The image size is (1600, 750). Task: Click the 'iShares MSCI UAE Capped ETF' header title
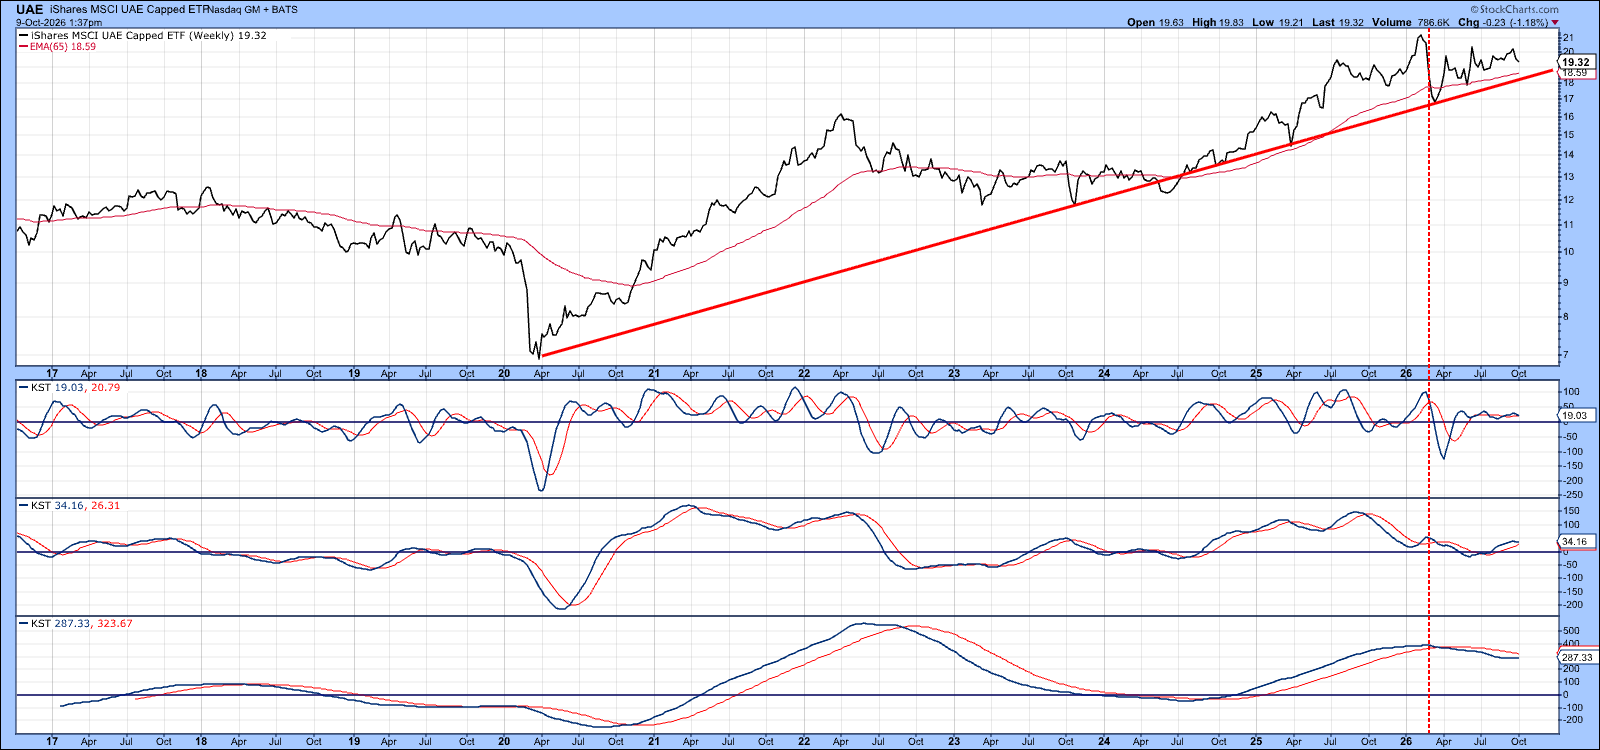pyautogui.click(x=127, y=10)
